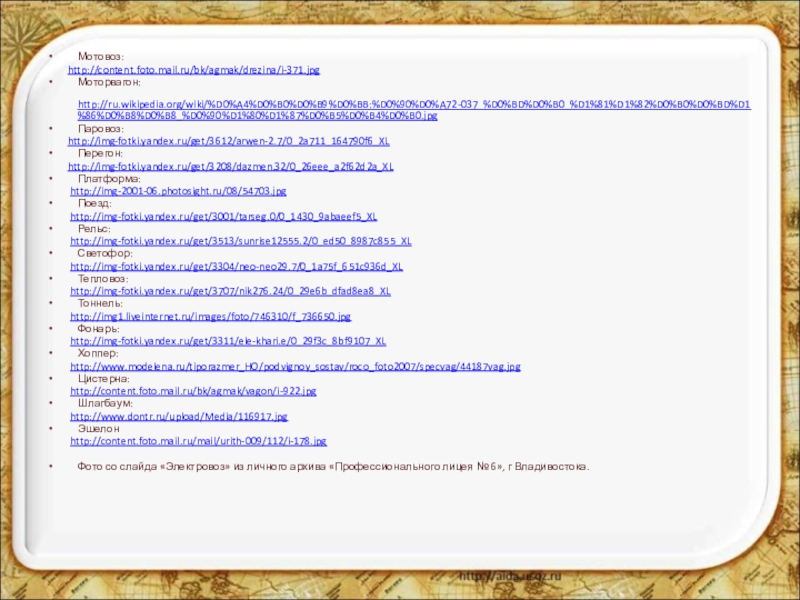The image size is (800, 600).
Task: Select the text label 'Хоппер:'
Action: (98, 354)
